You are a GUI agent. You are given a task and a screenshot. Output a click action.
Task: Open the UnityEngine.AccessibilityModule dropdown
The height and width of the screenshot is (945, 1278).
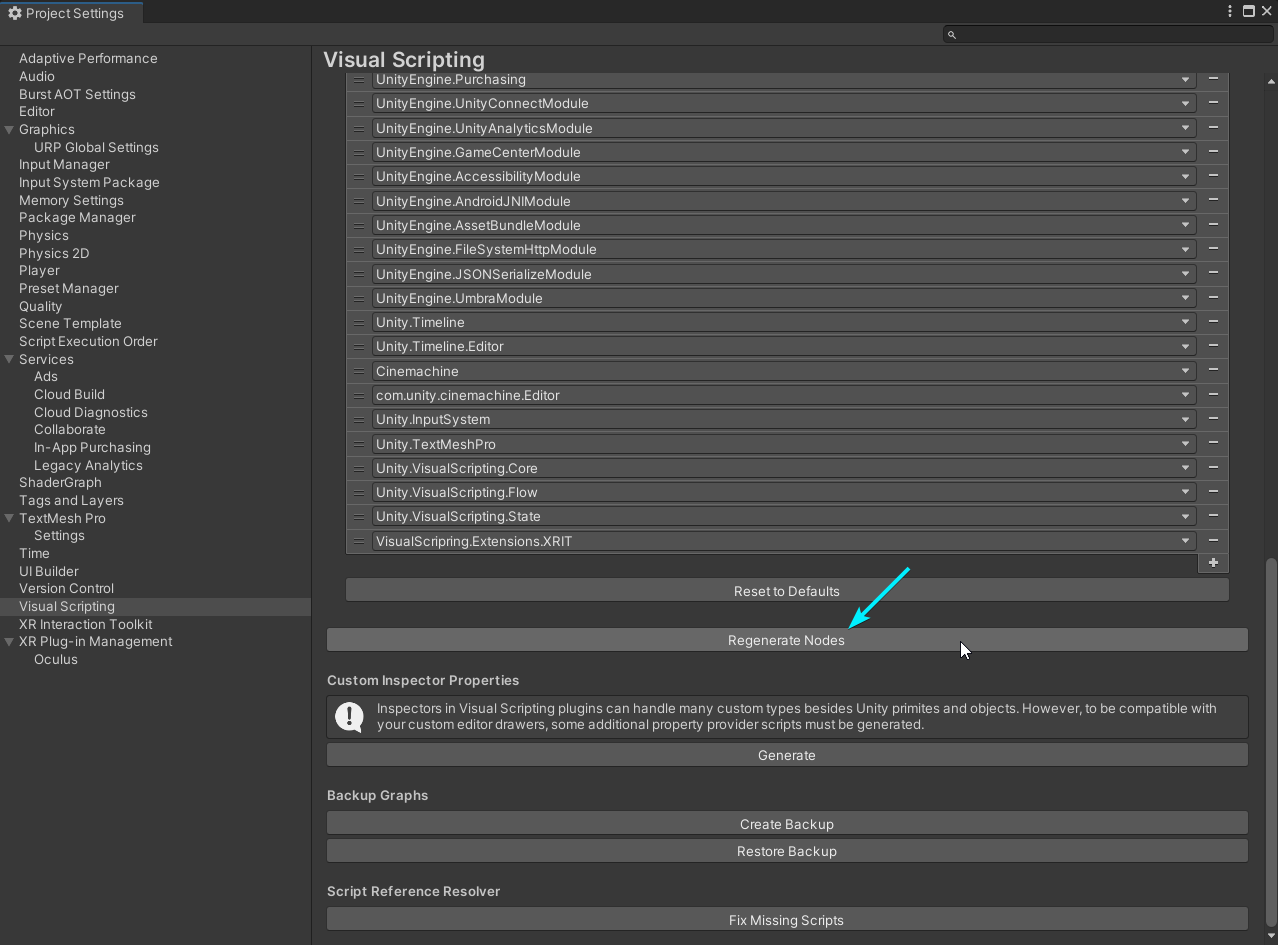785,176
